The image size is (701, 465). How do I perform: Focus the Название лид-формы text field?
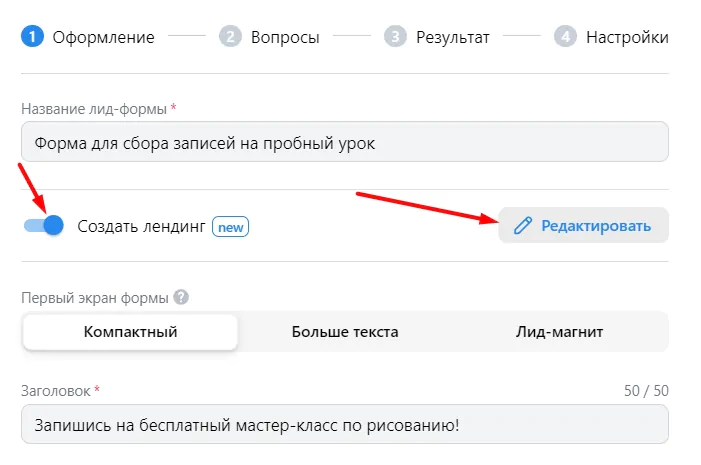345,142
